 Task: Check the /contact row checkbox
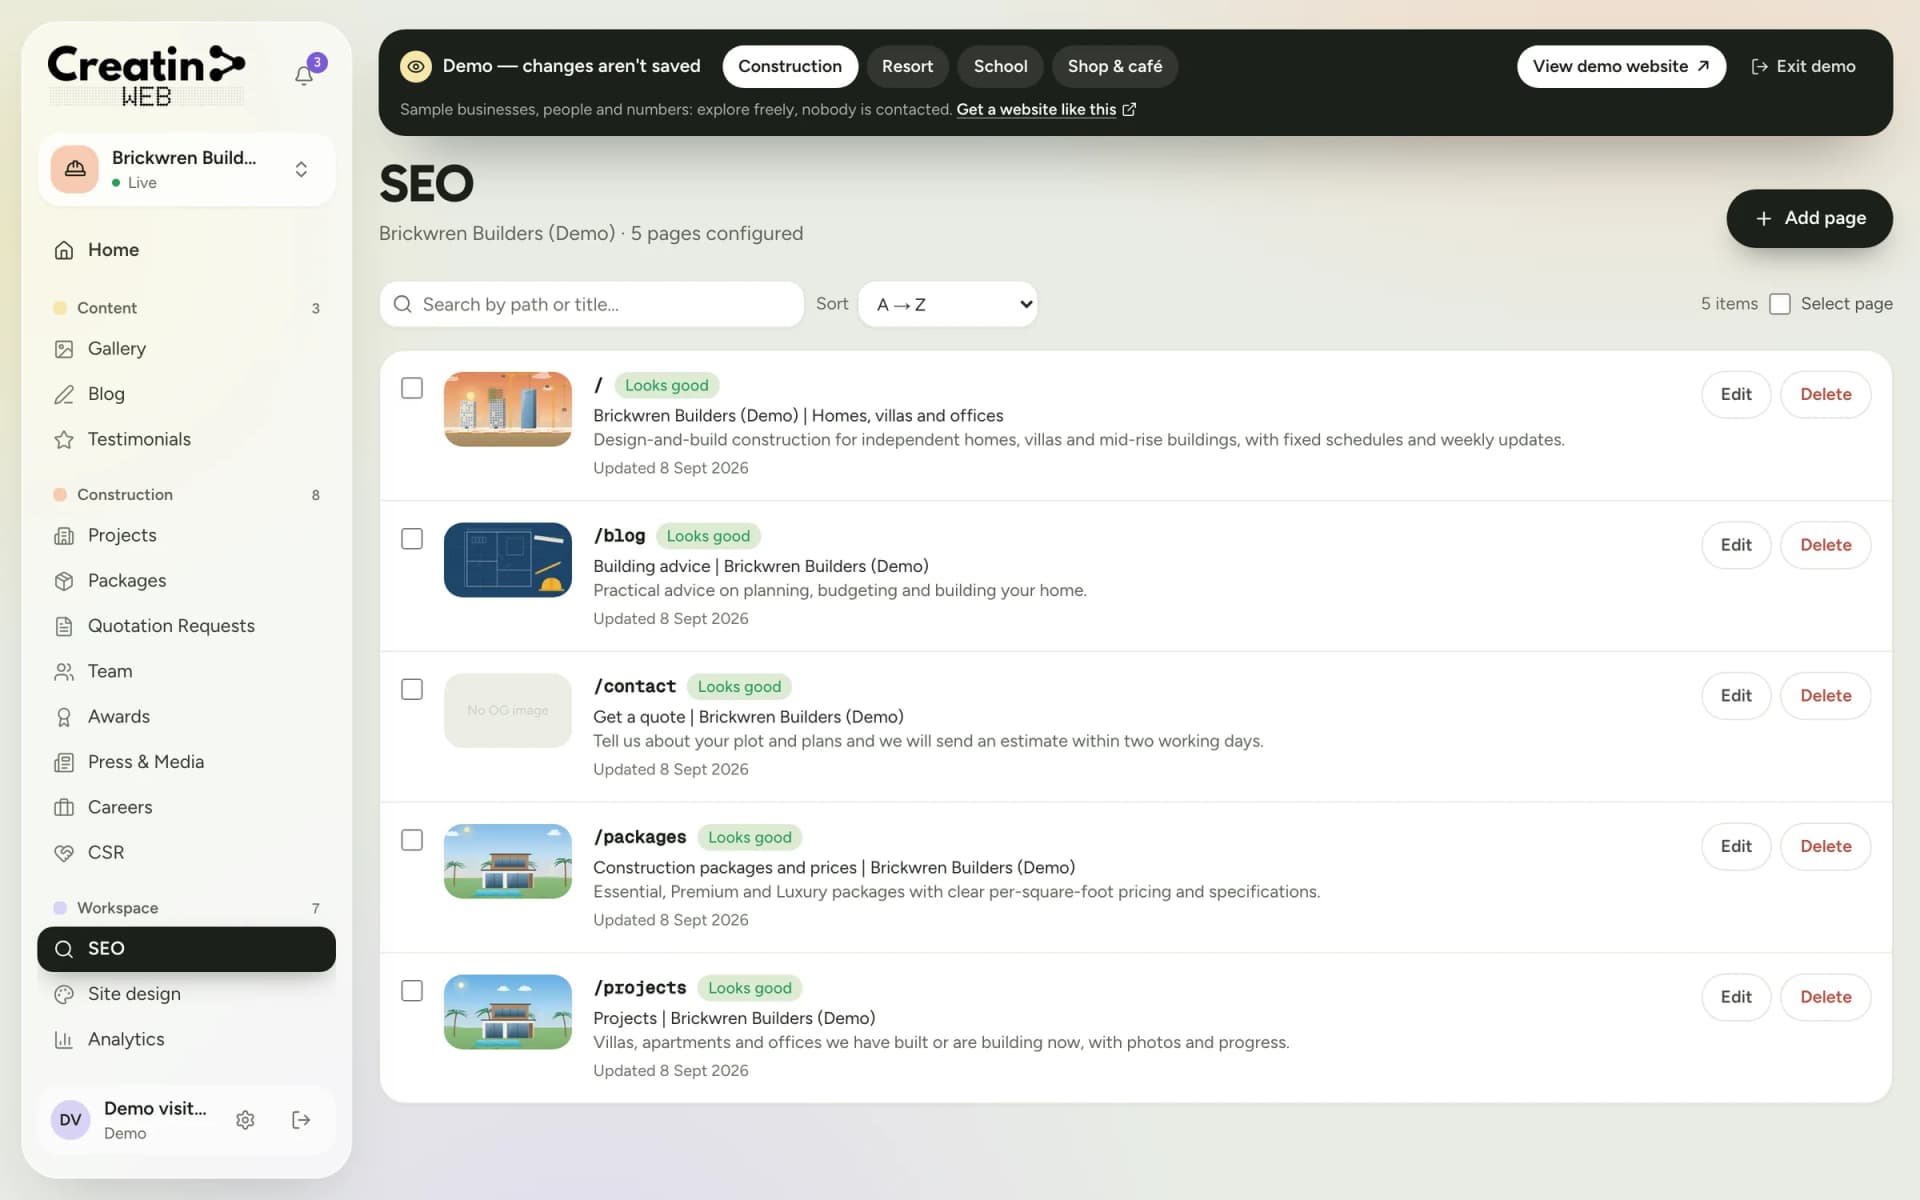pos(412,690)
